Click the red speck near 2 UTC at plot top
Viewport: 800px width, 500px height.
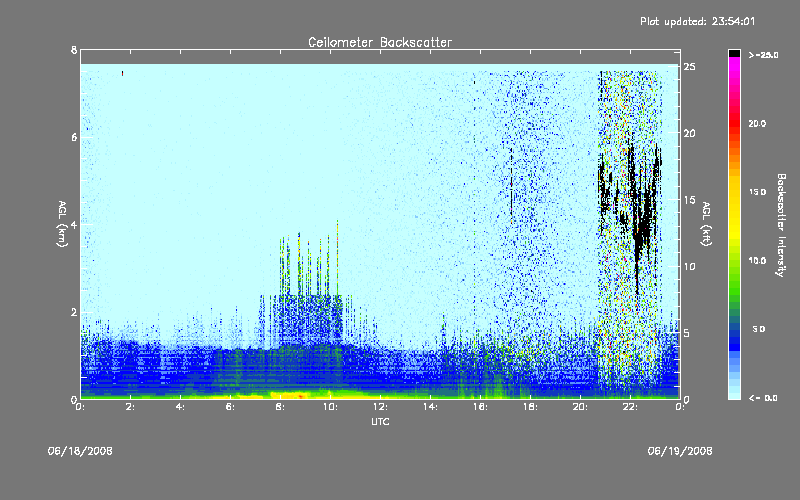pyautogui.click(x=122, y=73)
